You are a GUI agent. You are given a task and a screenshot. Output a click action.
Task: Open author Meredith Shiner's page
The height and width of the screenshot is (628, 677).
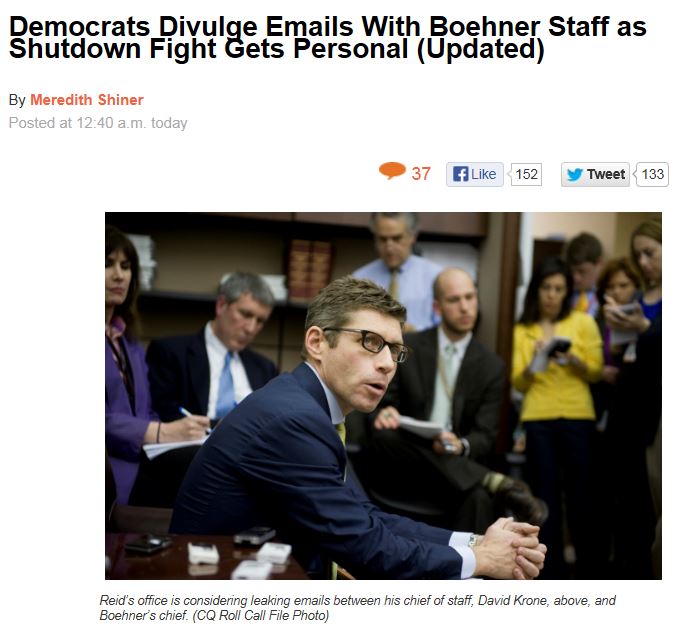87,100
